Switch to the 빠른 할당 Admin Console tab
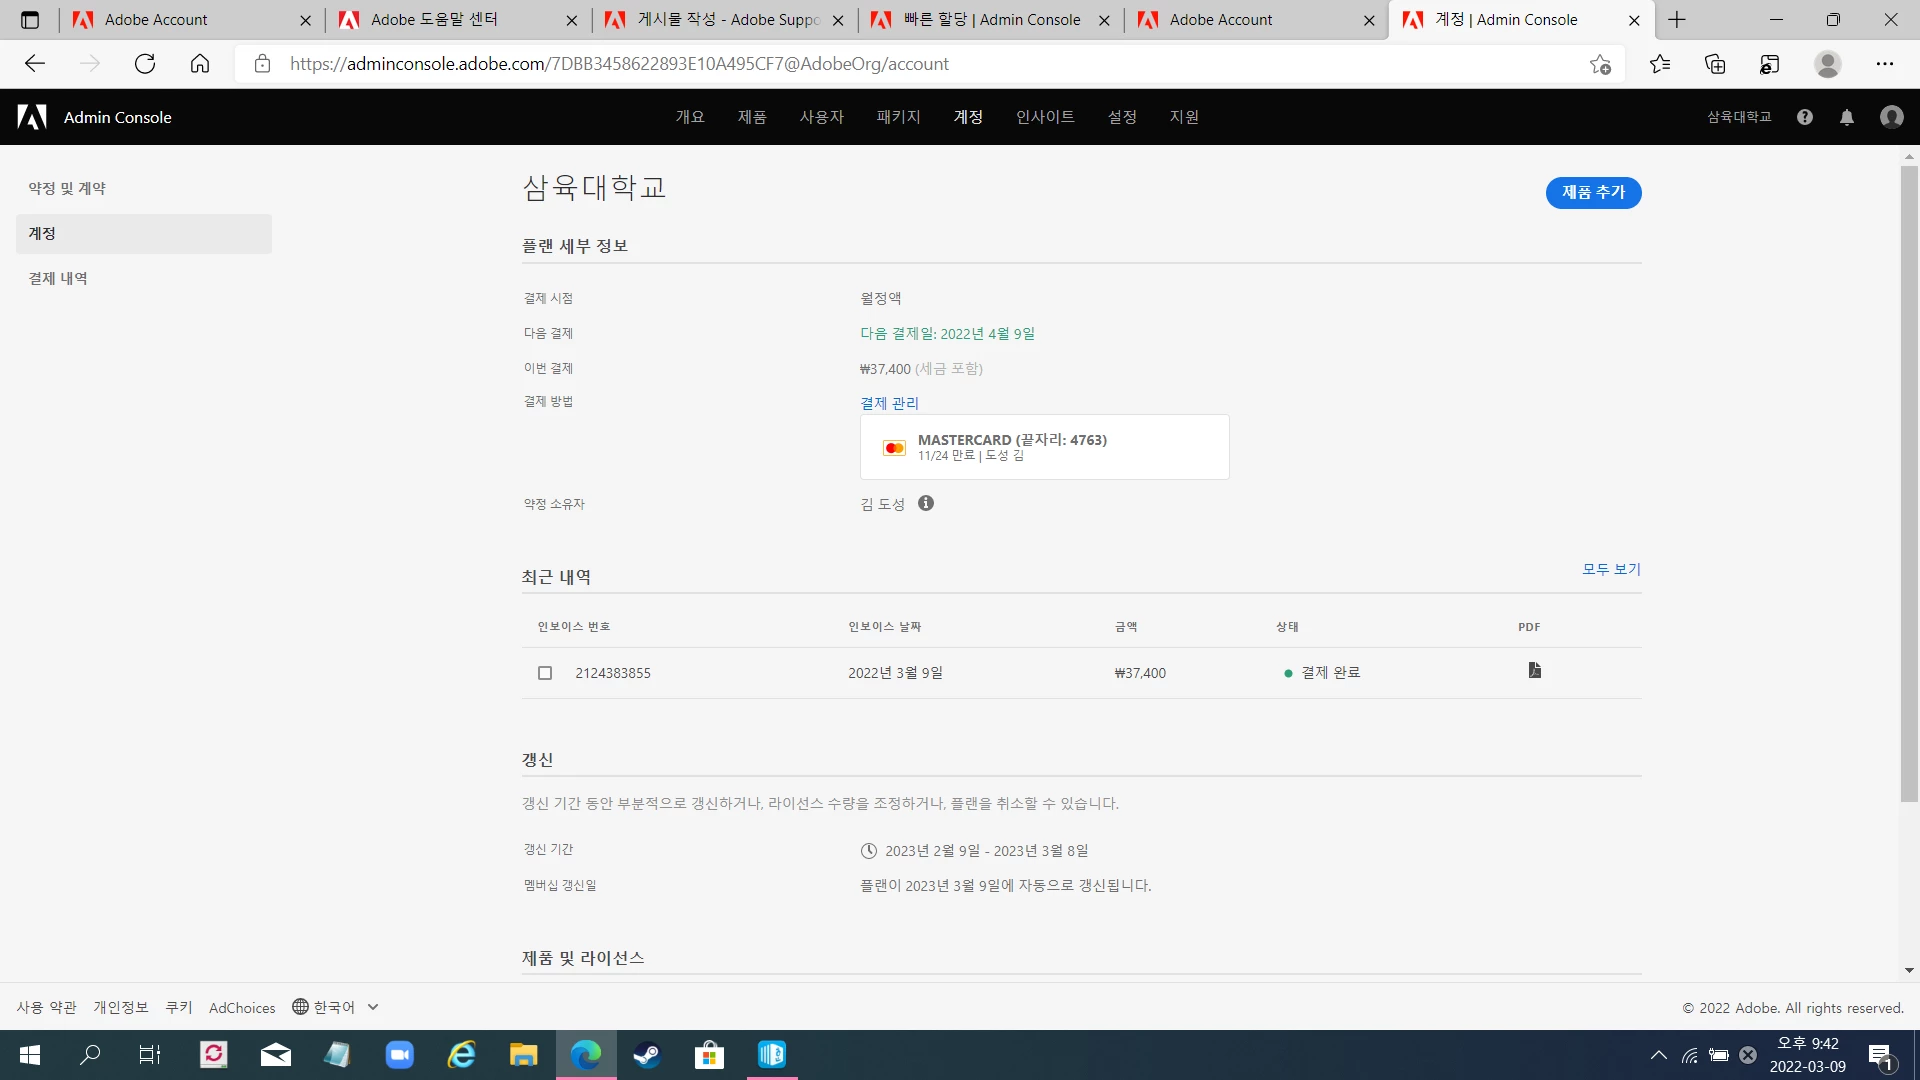1920x1080 pixels. 990,20
